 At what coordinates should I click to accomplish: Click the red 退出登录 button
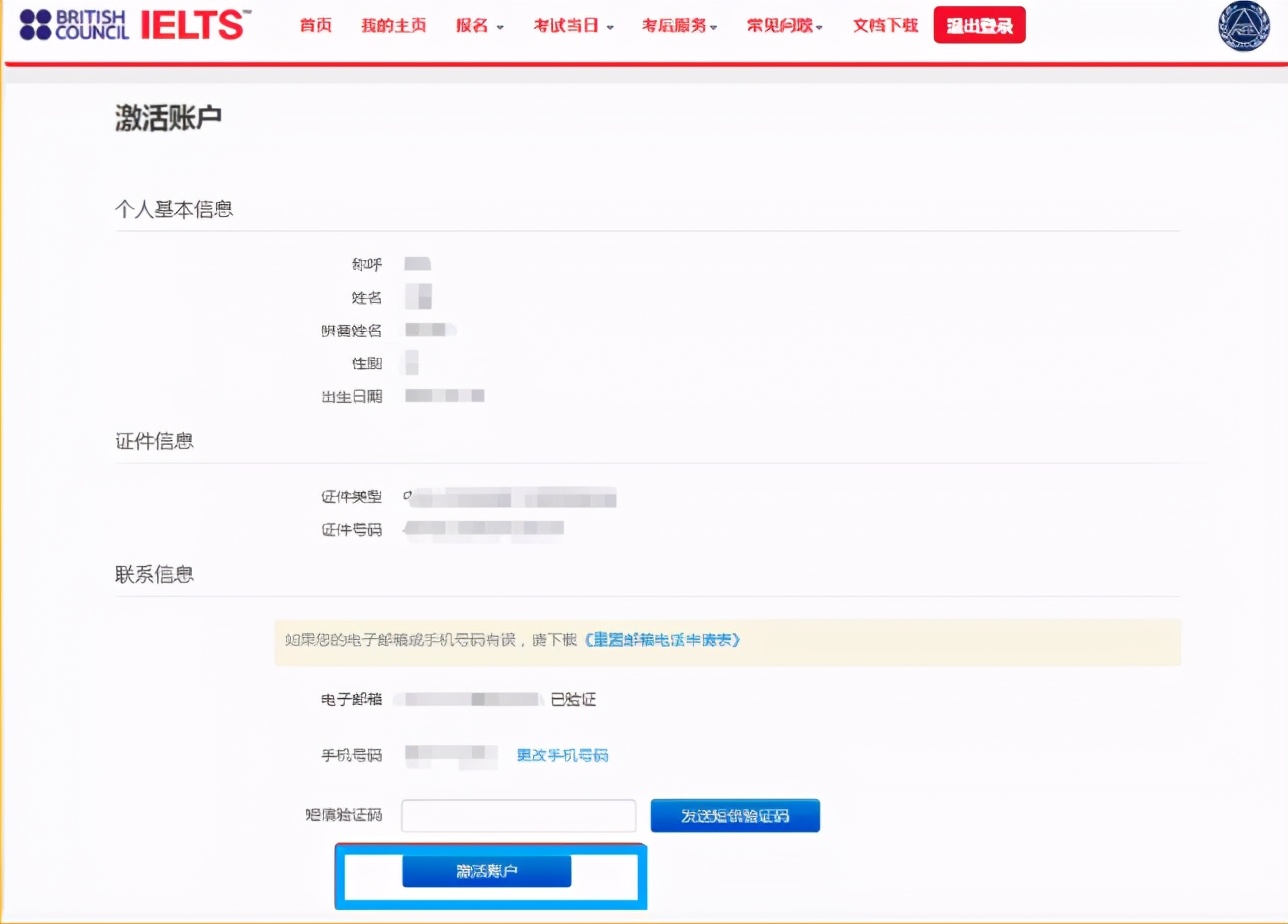[x=979, y=25]
